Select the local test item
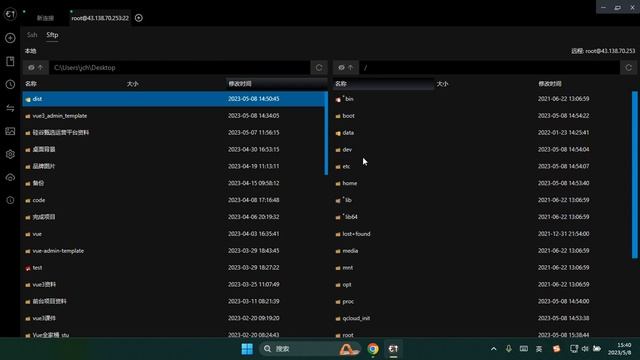Viewport: 640px width, 360px height. click(x=173, y=268)
